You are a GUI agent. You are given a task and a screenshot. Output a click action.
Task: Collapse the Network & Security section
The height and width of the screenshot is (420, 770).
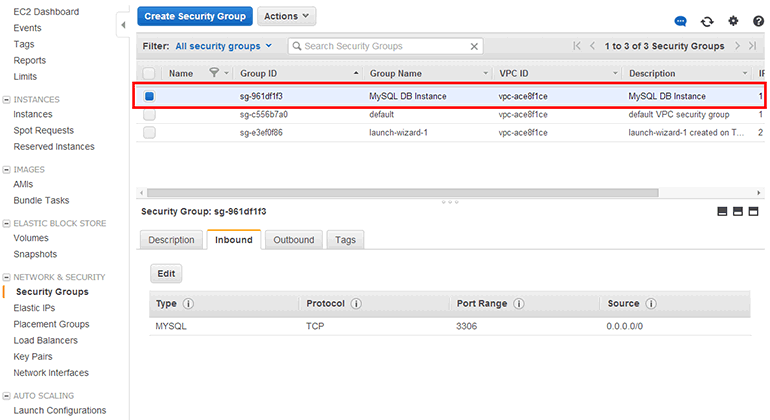(7, 276)
